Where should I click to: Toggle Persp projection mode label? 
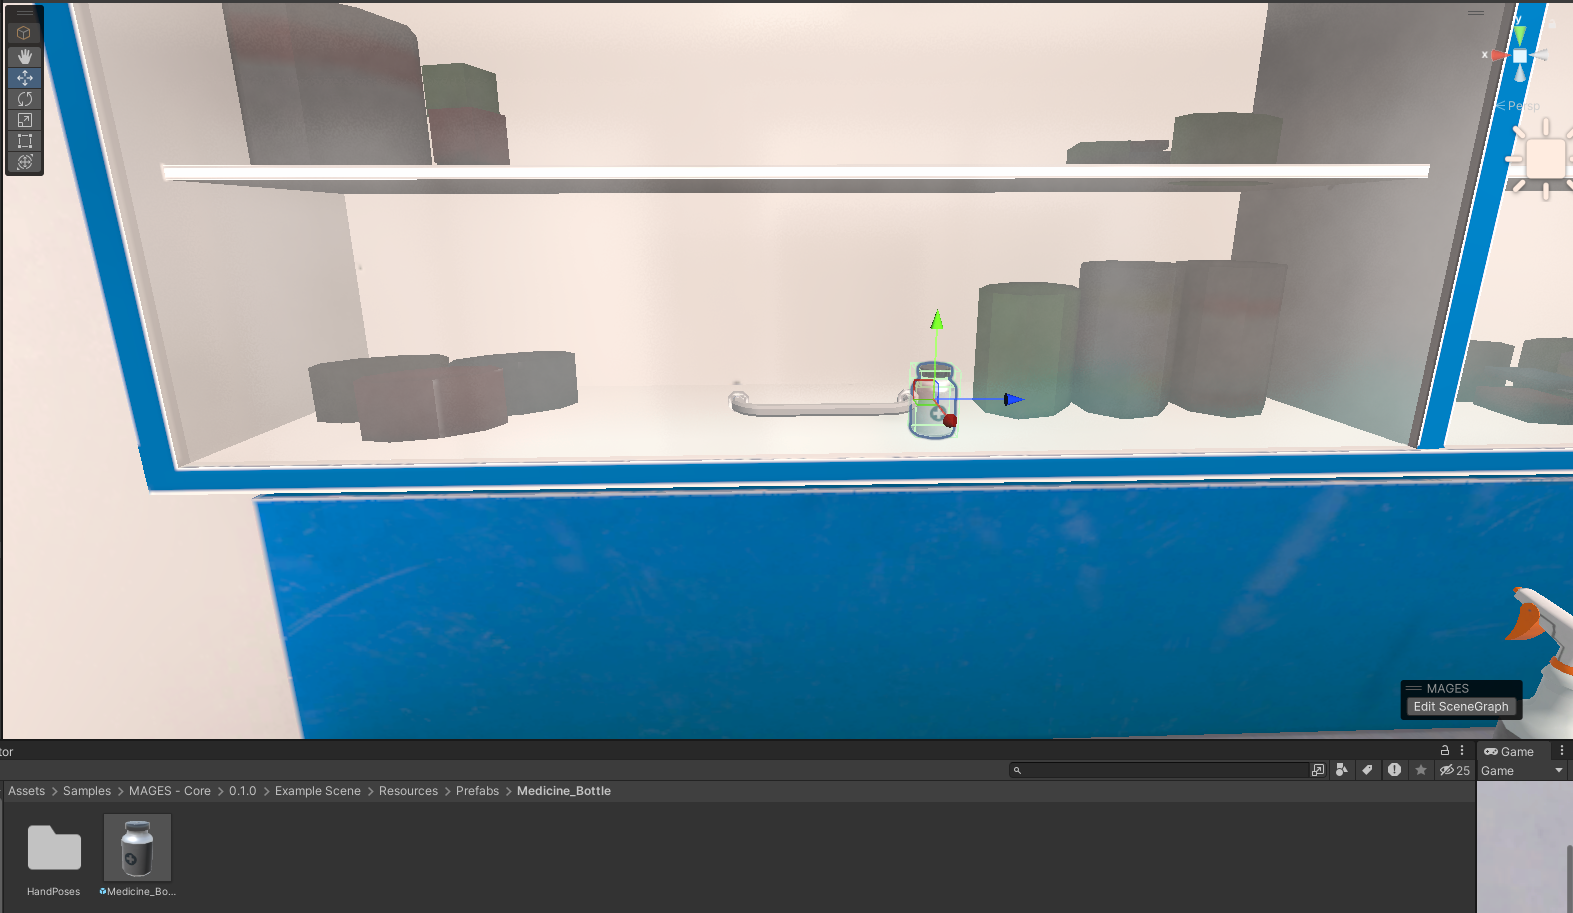tap(1522, 106)
